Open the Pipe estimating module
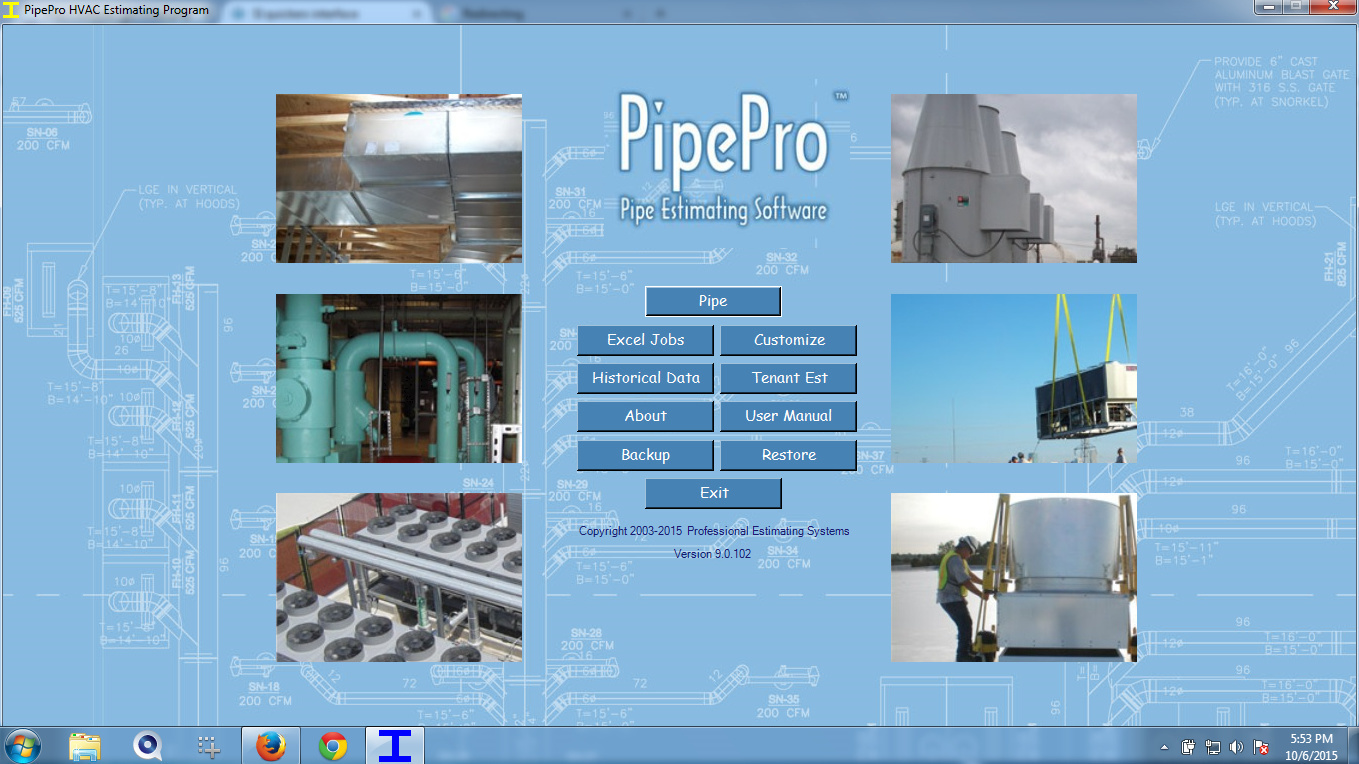 (713, 301)
